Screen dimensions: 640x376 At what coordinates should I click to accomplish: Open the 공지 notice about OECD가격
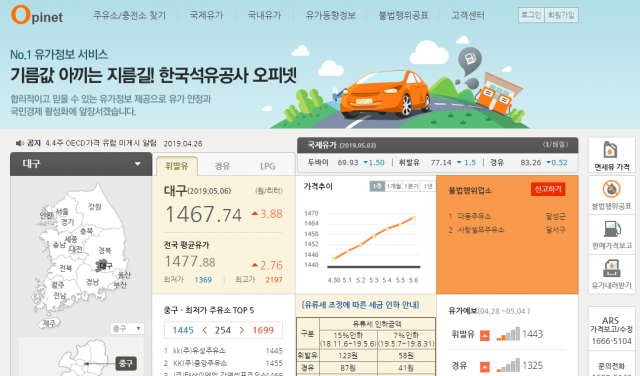pos(101,143)
